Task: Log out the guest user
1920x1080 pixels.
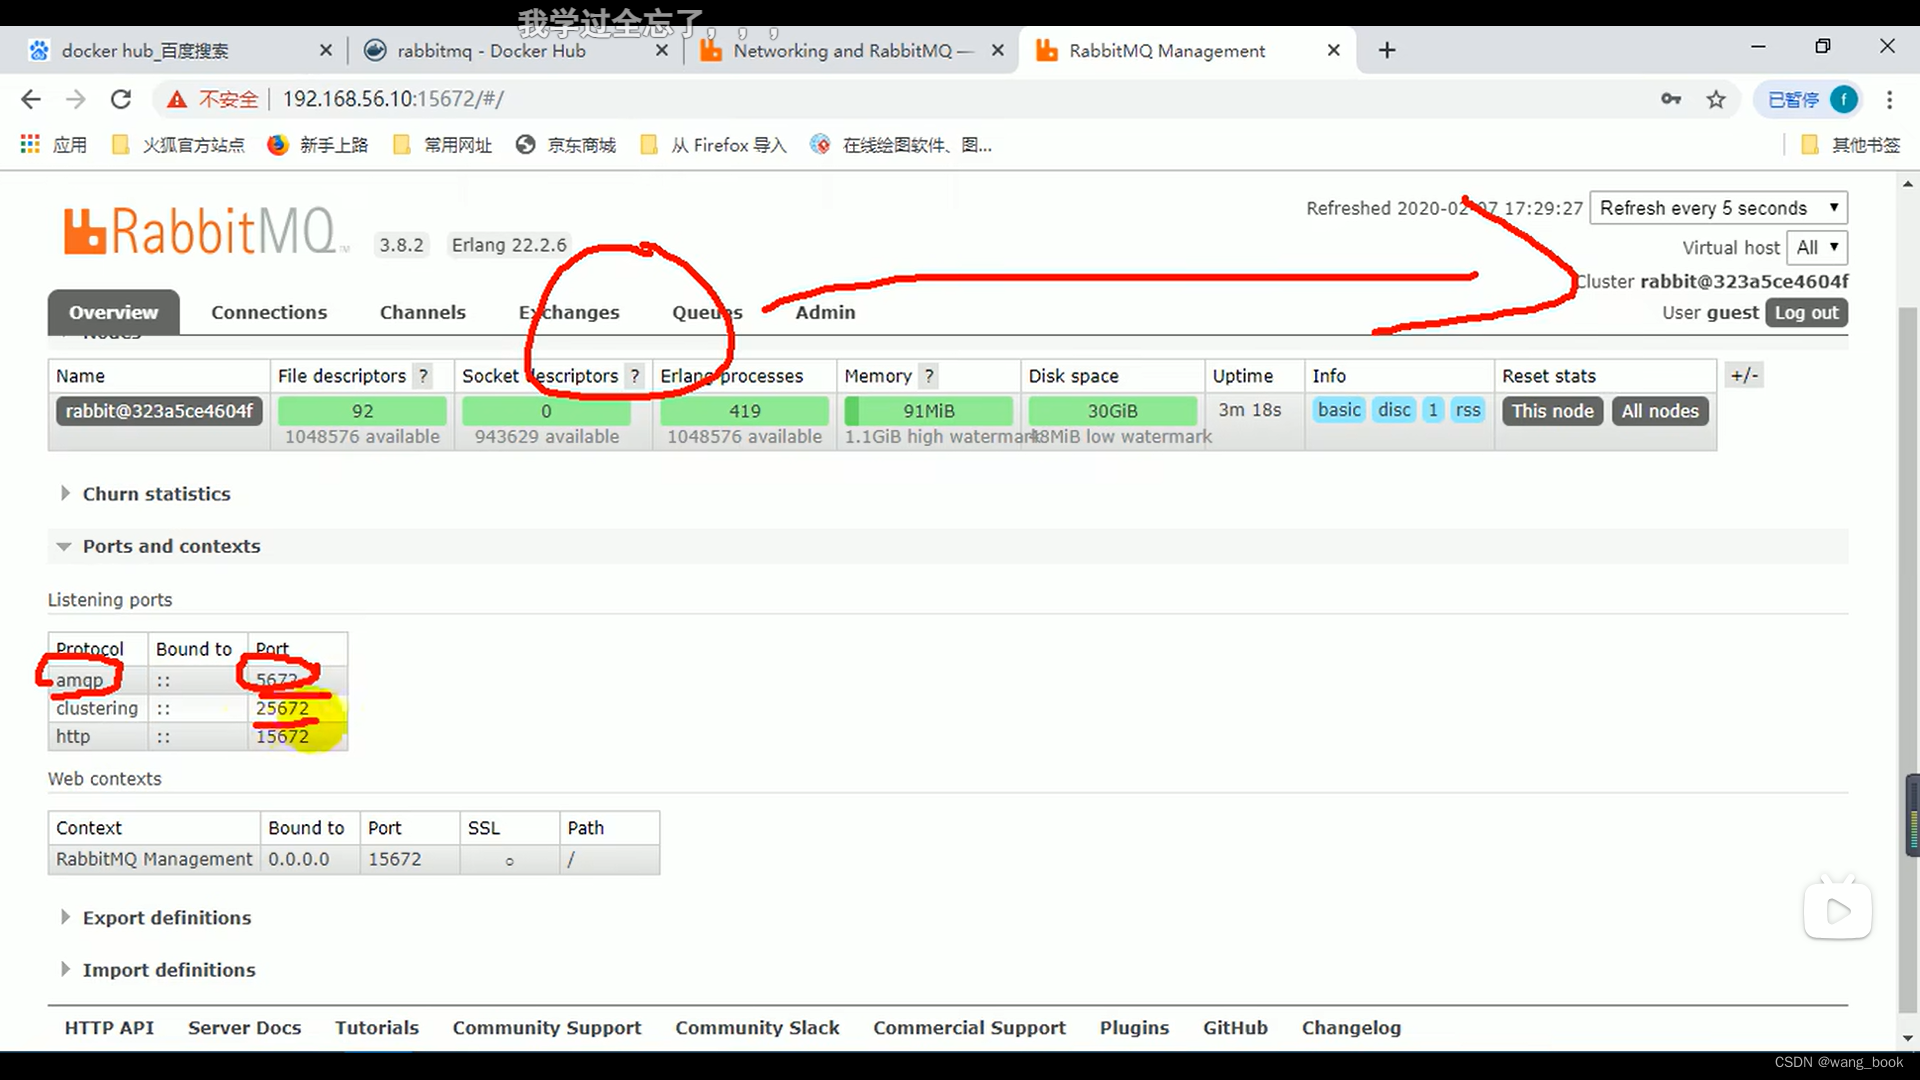Action: click(1806, 312)
